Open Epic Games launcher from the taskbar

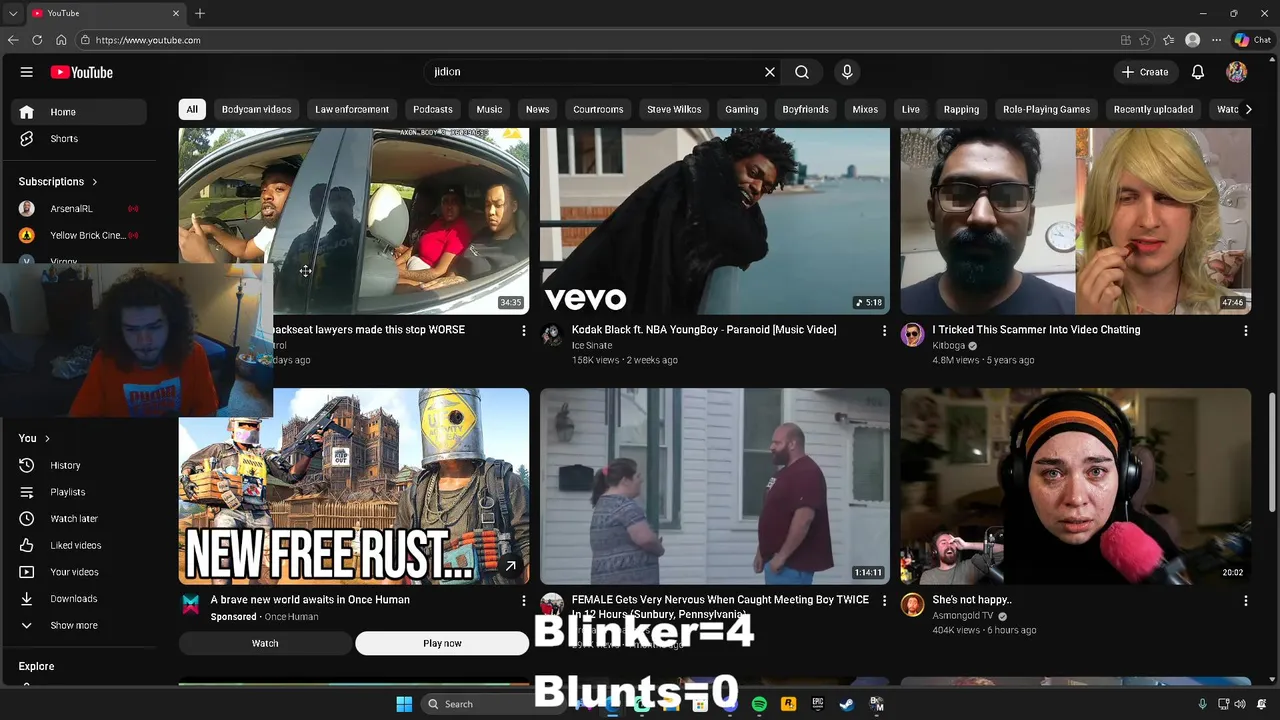click(x=818, y=704)
